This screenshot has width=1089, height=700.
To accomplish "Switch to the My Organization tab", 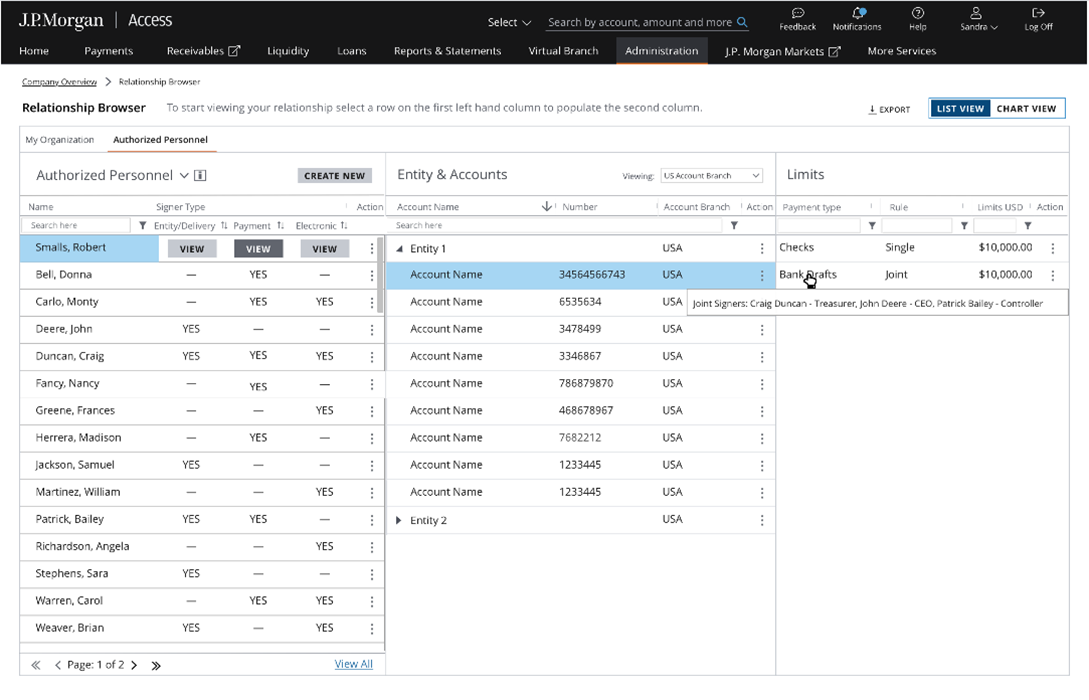I will [x=60, y=140].
